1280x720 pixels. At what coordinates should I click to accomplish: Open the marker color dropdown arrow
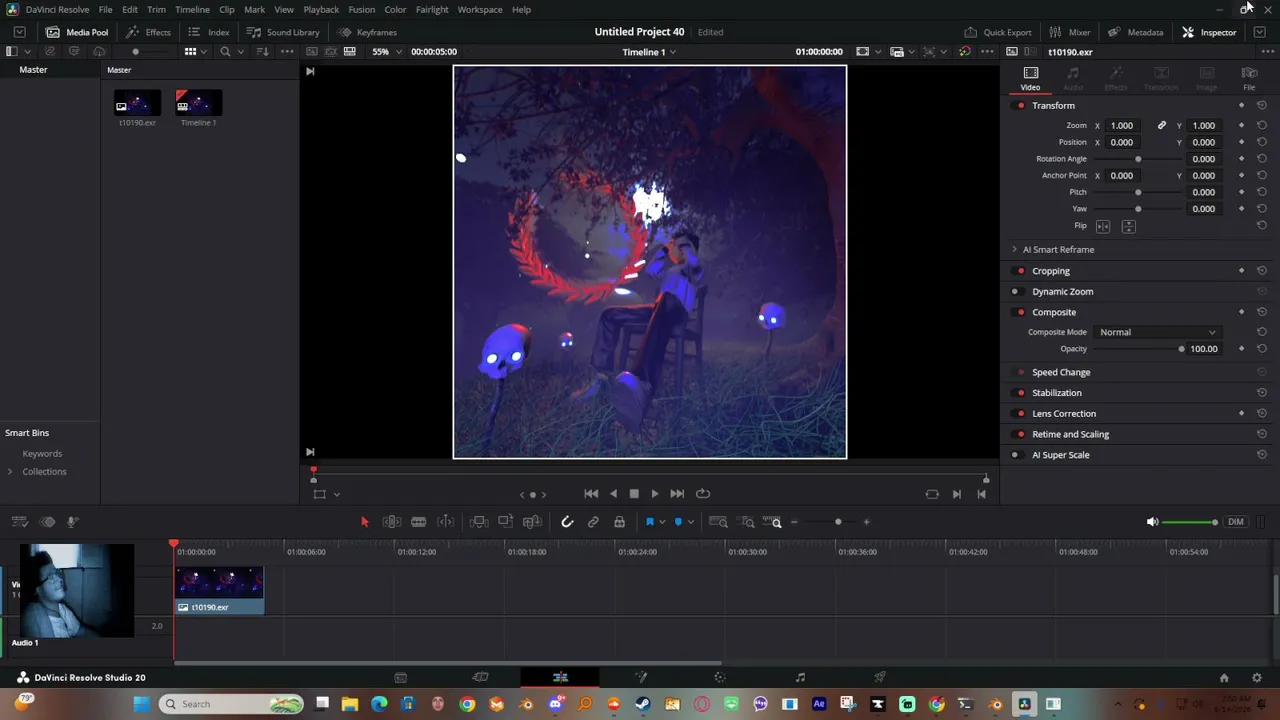click(690, 522)
